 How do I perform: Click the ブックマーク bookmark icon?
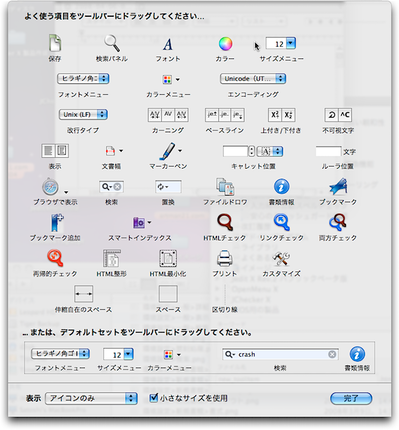pyautogui.click(x=338, y=187)
